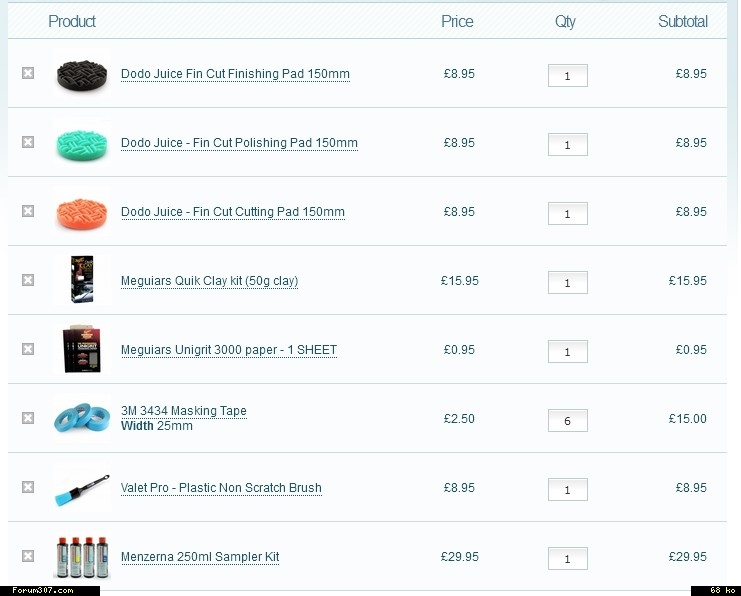Remove Menzerna 250ml Sampler Kit item
The height and width of the screenshot is (596, 741).
(x=28, y=556)
